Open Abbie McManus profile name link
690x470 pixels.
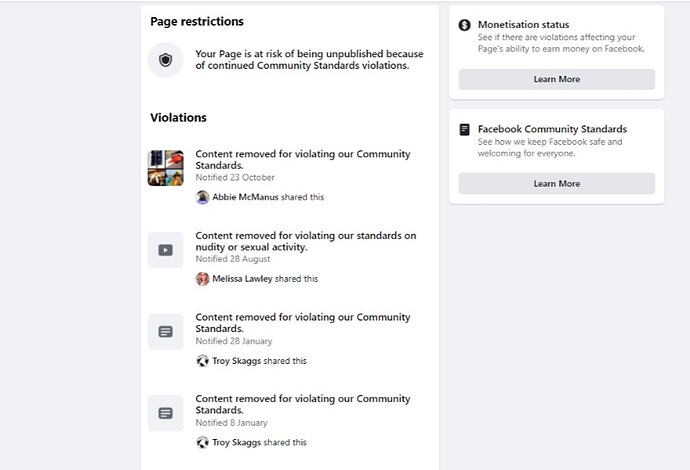coord(245,197)
